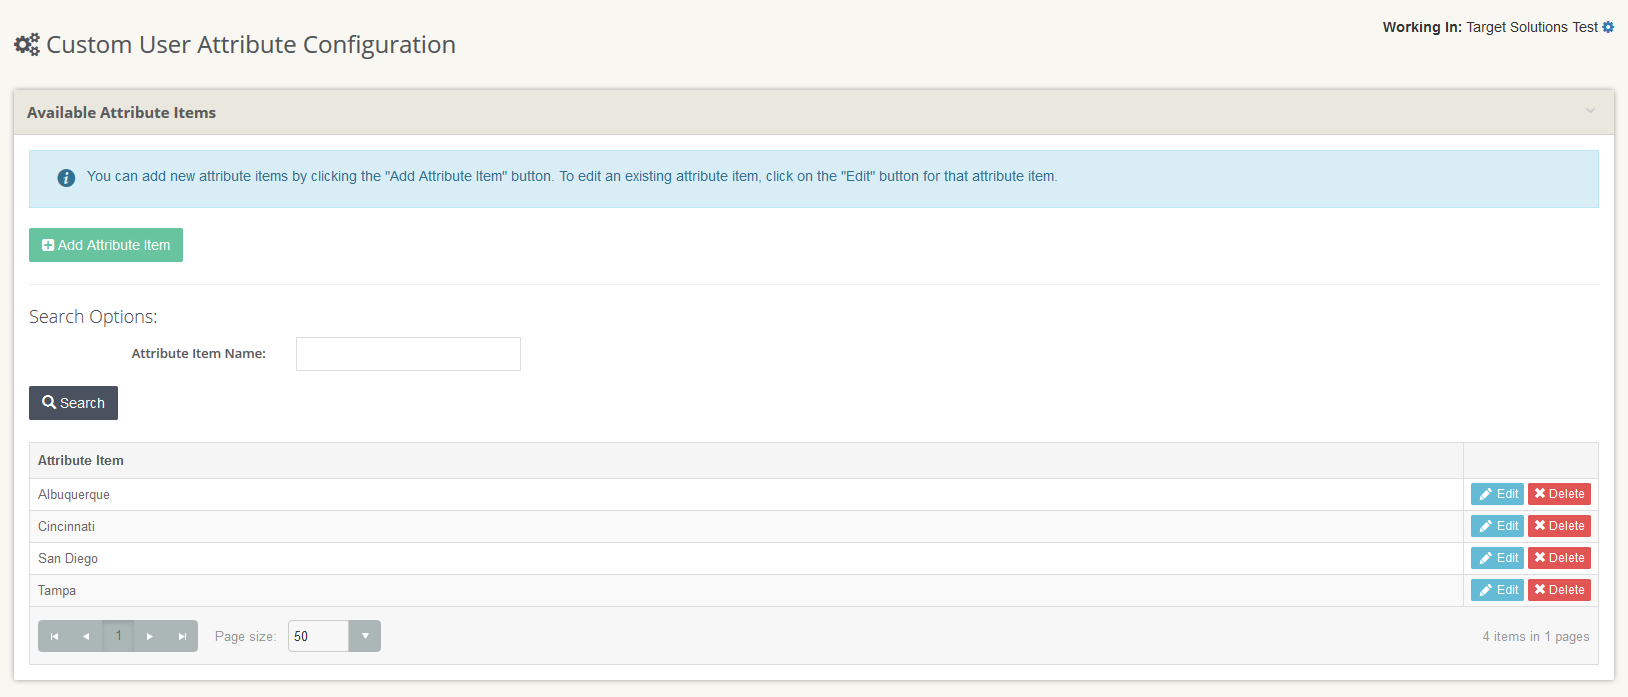Viewport: 1628px width, 697px height.
Task: Go to the next page of results
Action: click(x=150, y=636)
